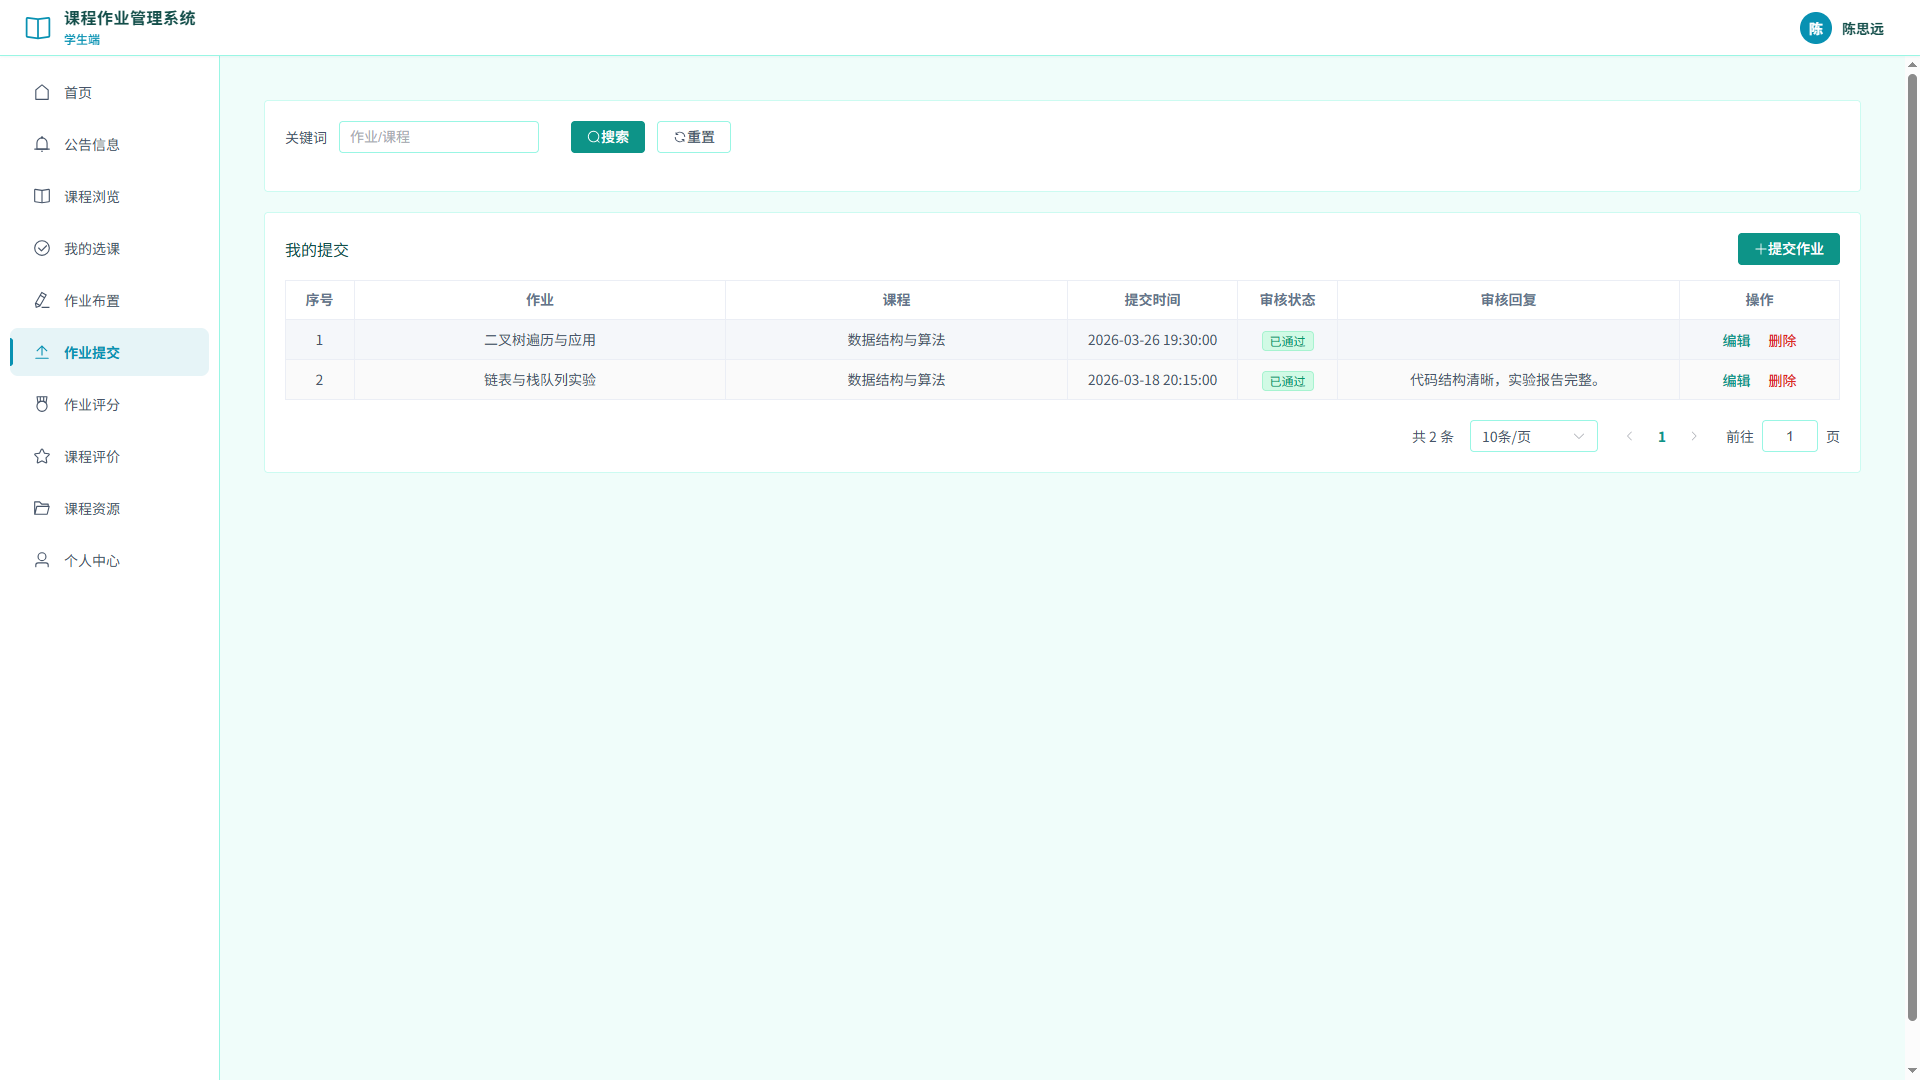
Task: Click the 课程 column header
Action: coord(896,300)
